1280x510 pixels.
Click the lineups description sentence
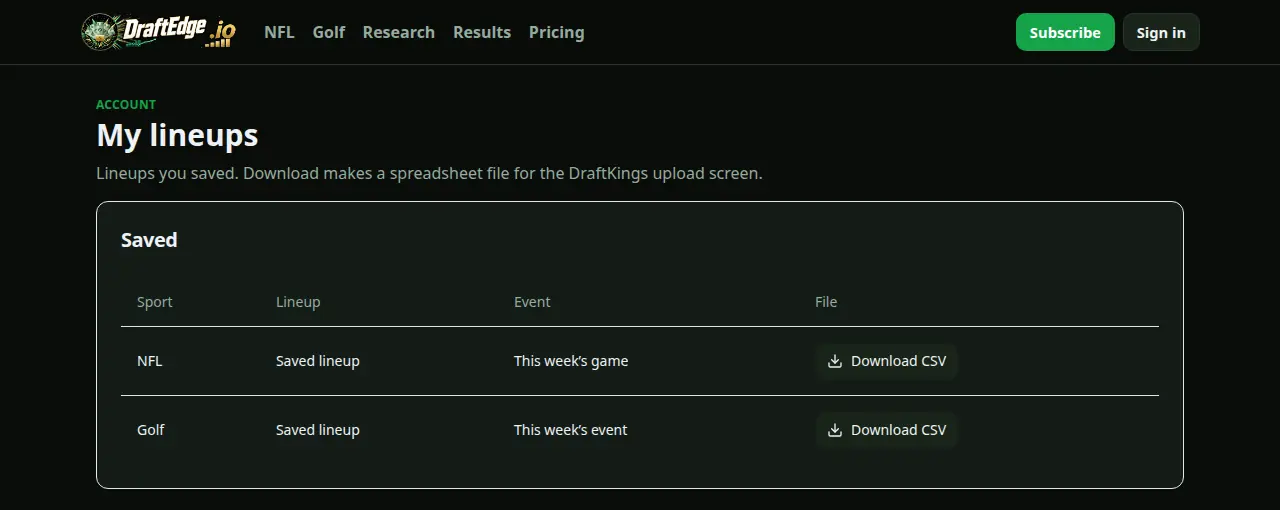[x=429, y=173]
